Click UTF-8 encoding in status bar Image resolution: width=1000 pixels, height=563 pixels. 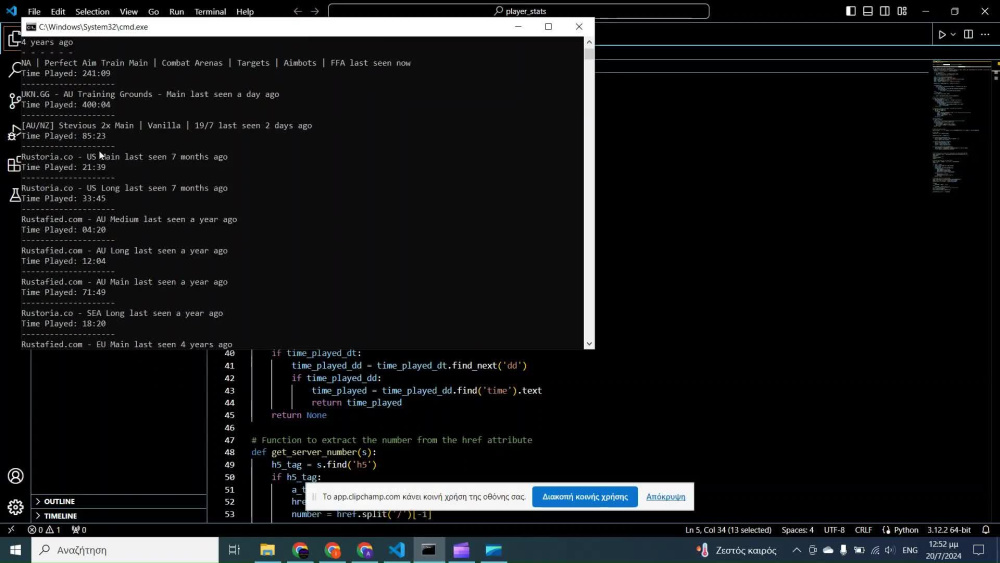click(x=834, y=530)
